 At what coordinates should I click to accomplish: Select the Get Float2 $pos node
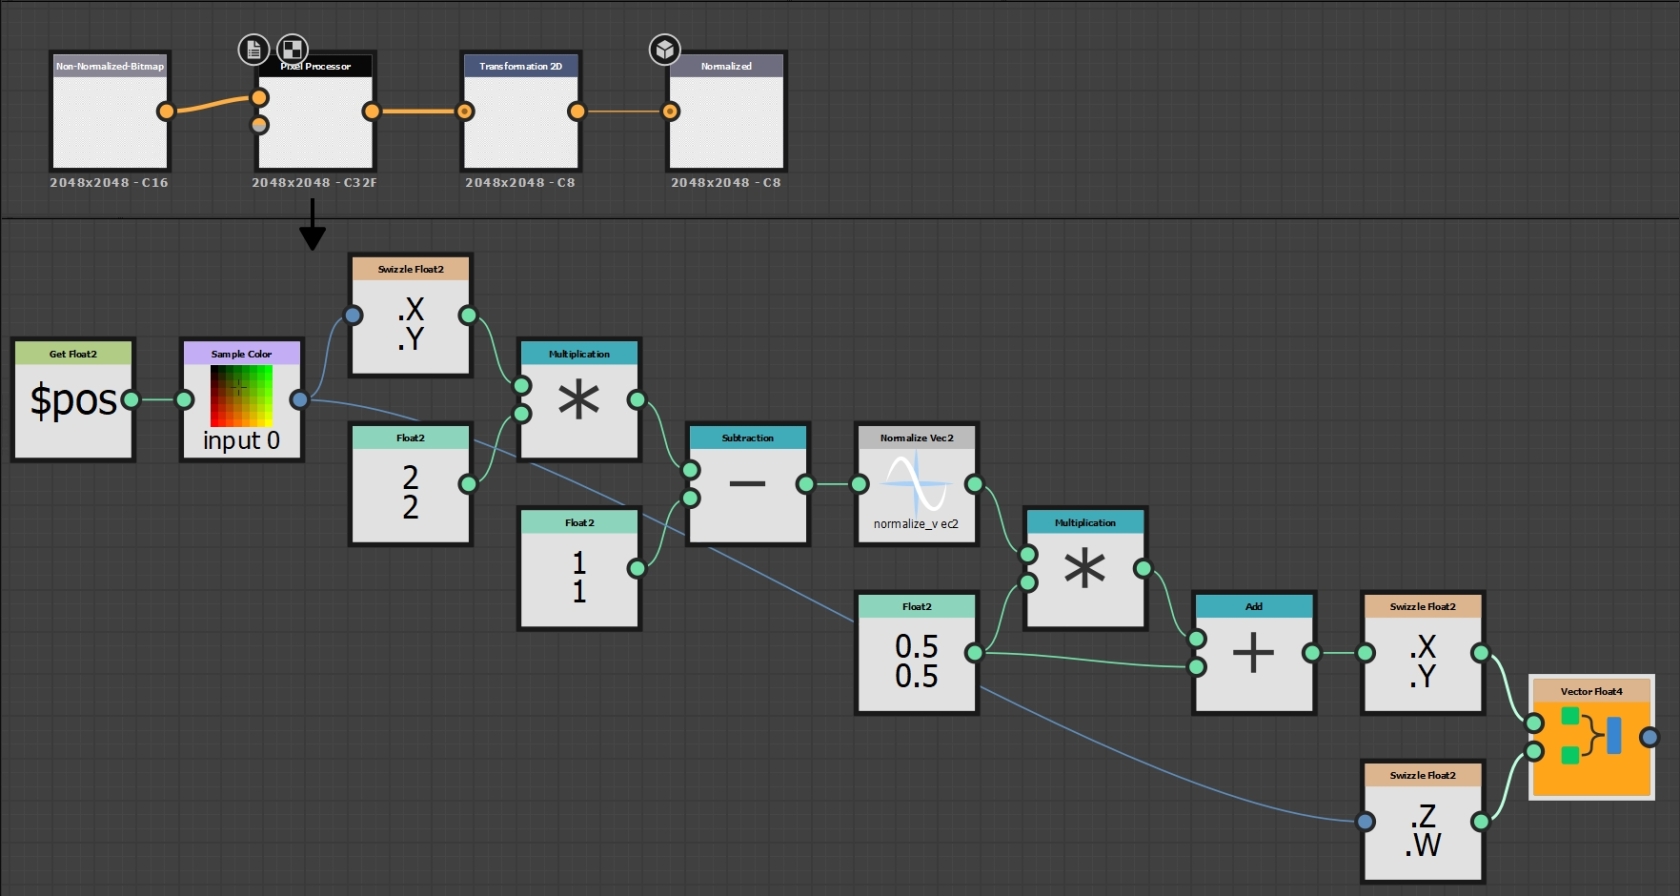(73, 400)
